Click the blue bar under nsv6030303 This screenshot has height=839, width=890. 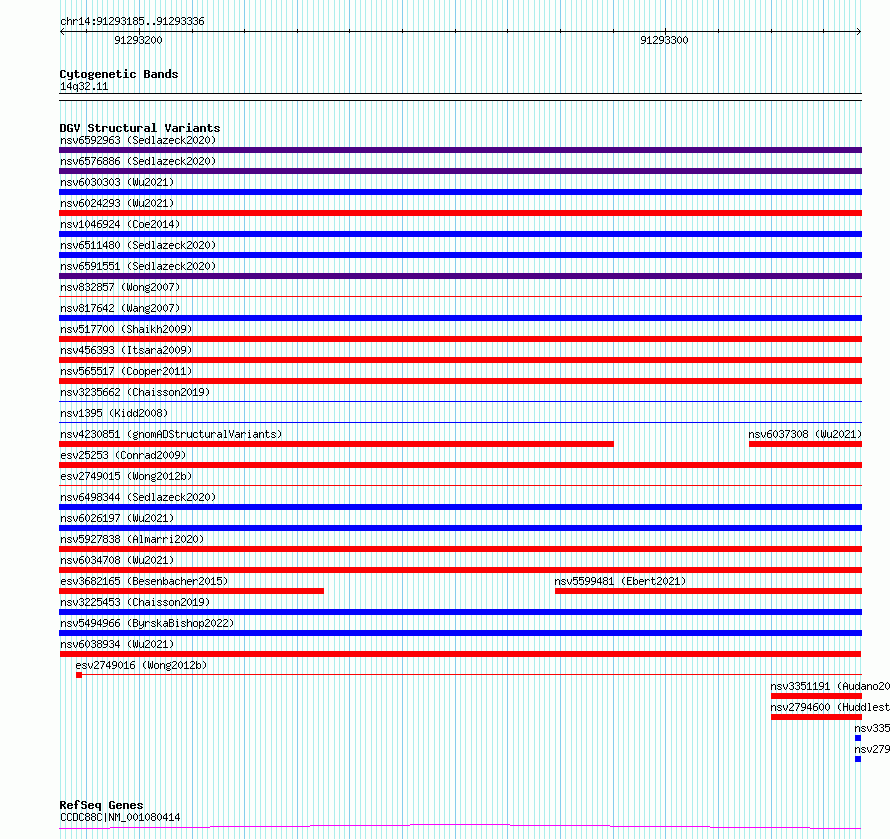point(460,192)
